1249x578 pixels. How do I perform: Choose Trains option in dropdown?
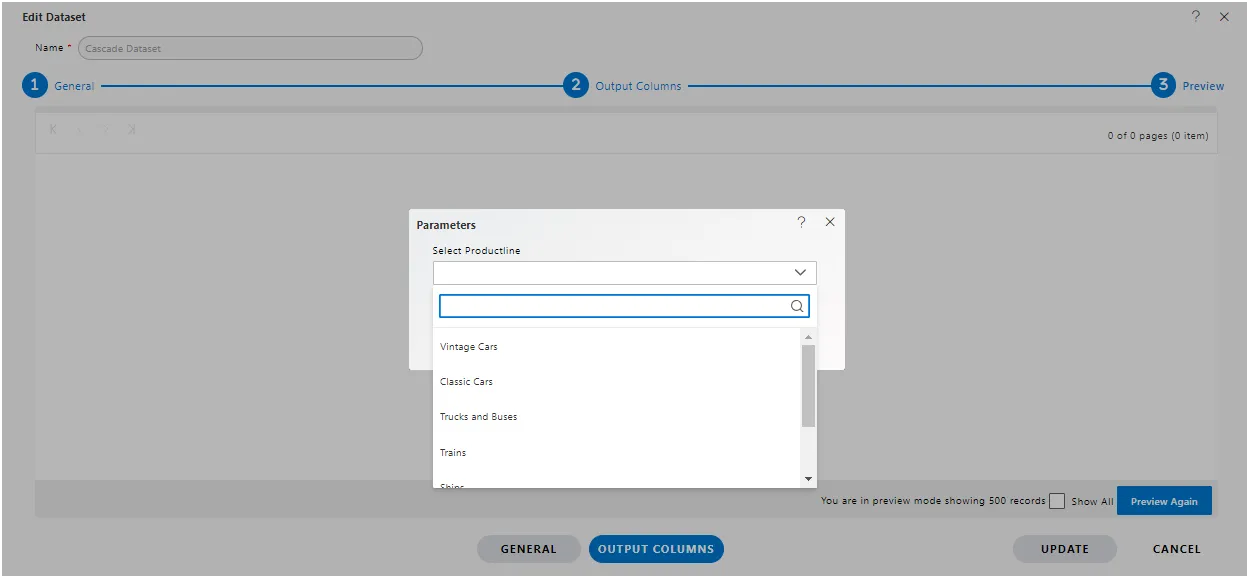point(617,453)
